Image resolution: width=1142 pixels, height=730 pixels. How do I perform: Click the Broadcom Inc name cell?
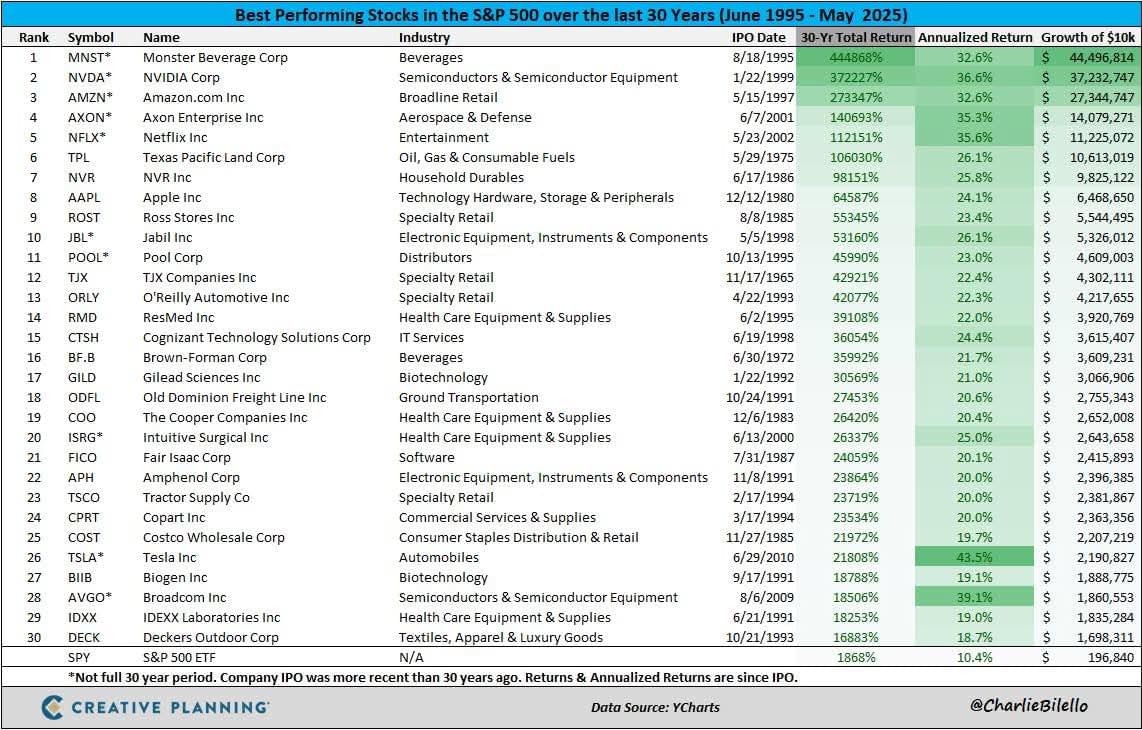coord(184,598)
